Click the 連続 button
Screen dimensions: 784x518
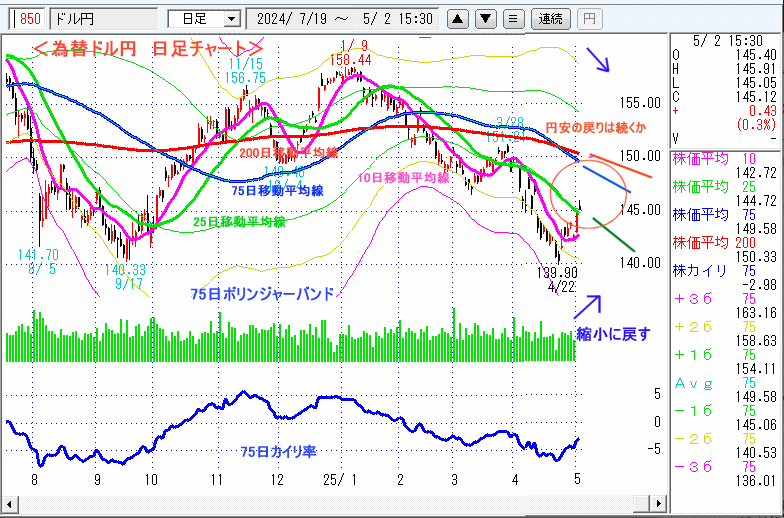pyautogui.click(x=550, y=20)
